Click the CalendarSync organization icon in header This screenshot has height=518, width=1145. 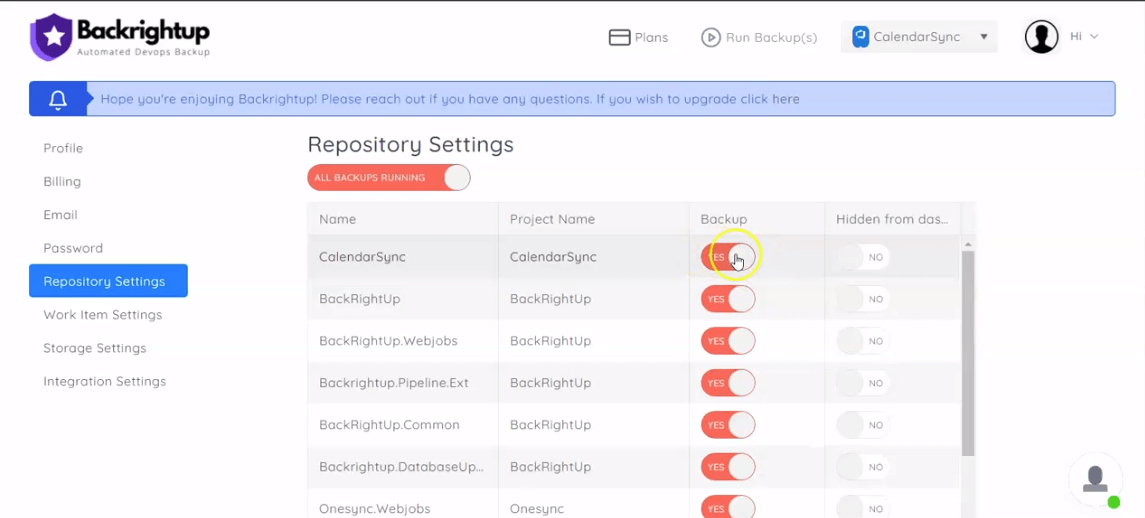[x=860, y=37]
